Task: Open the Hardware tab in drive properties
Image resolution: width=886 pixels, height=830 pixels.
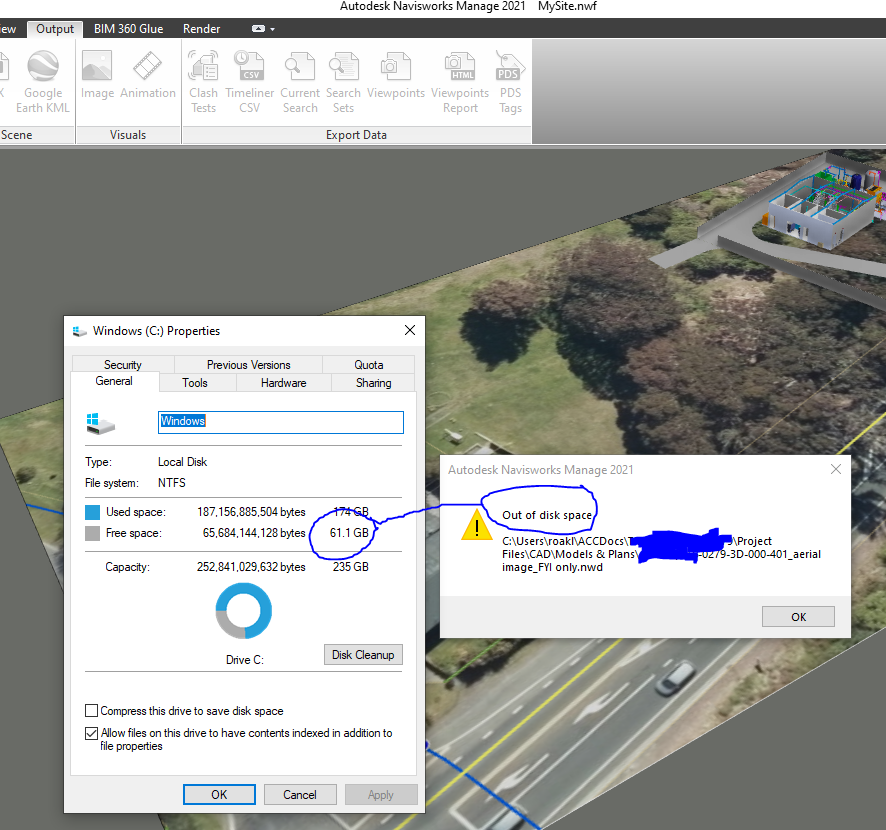Action: pos(283,382)
